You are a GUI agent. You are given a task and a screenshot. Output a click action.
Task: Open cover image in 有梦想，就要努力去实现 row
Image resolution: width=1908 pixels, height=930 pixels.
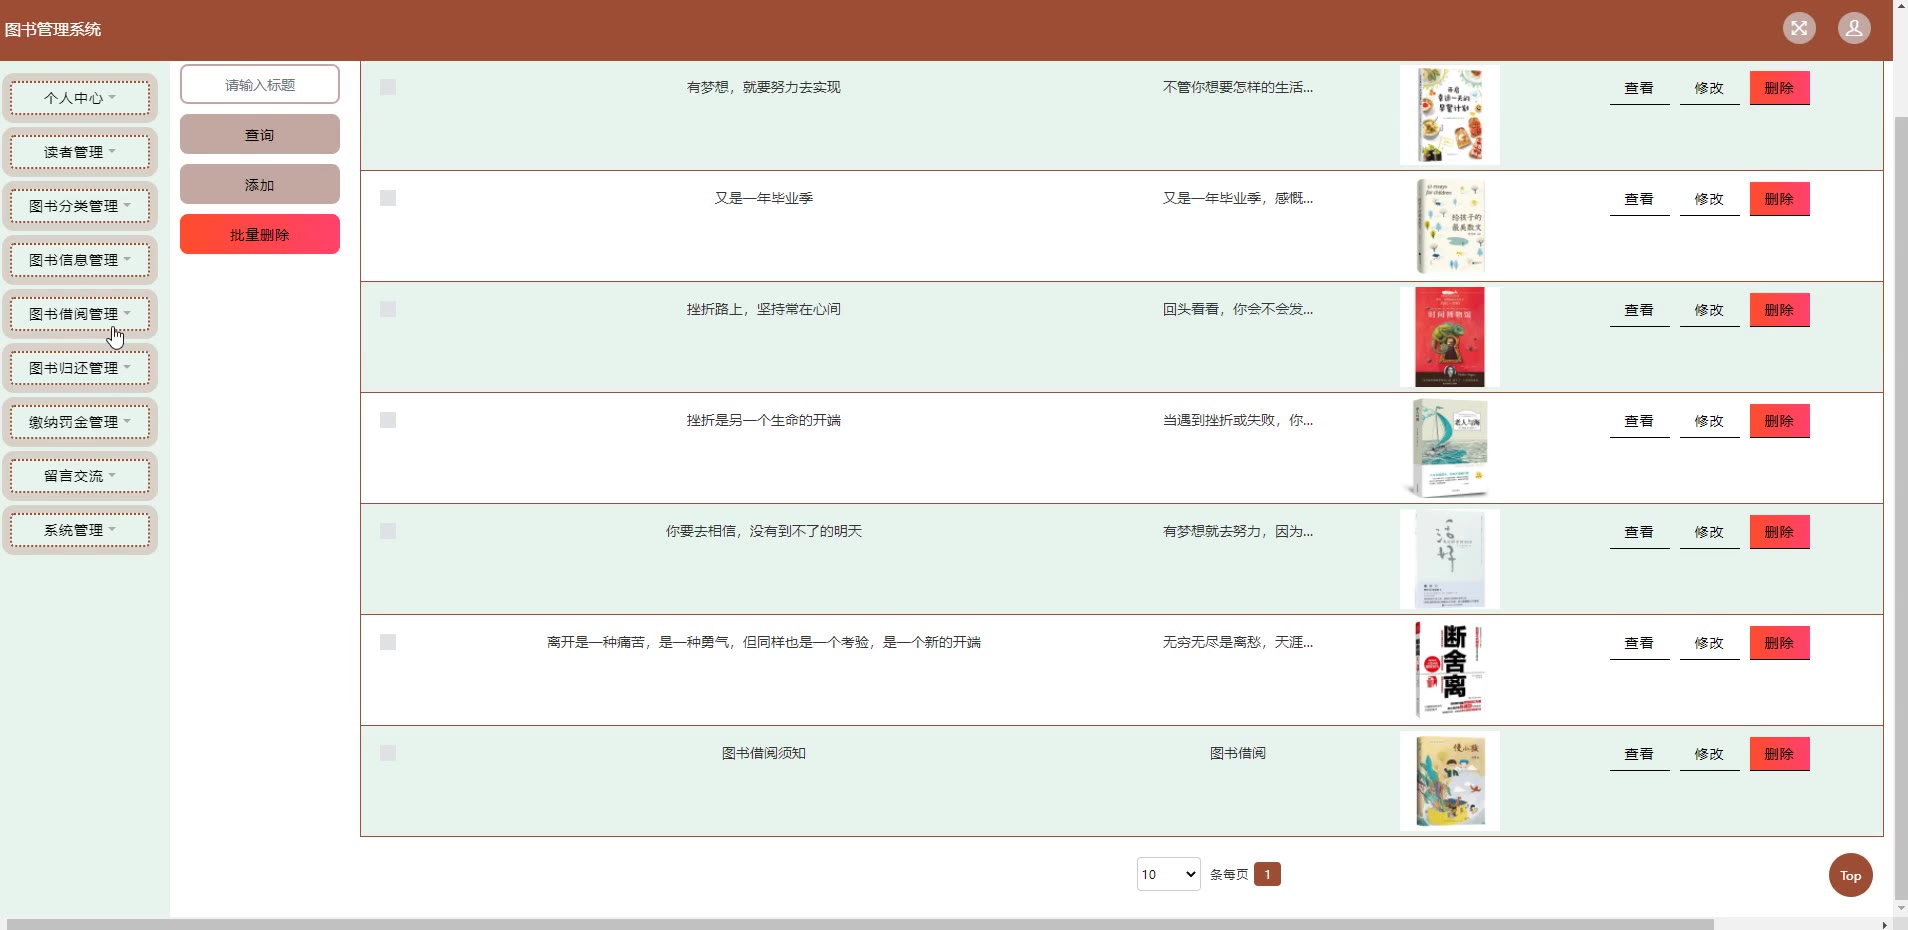(x=1450, y=114)
